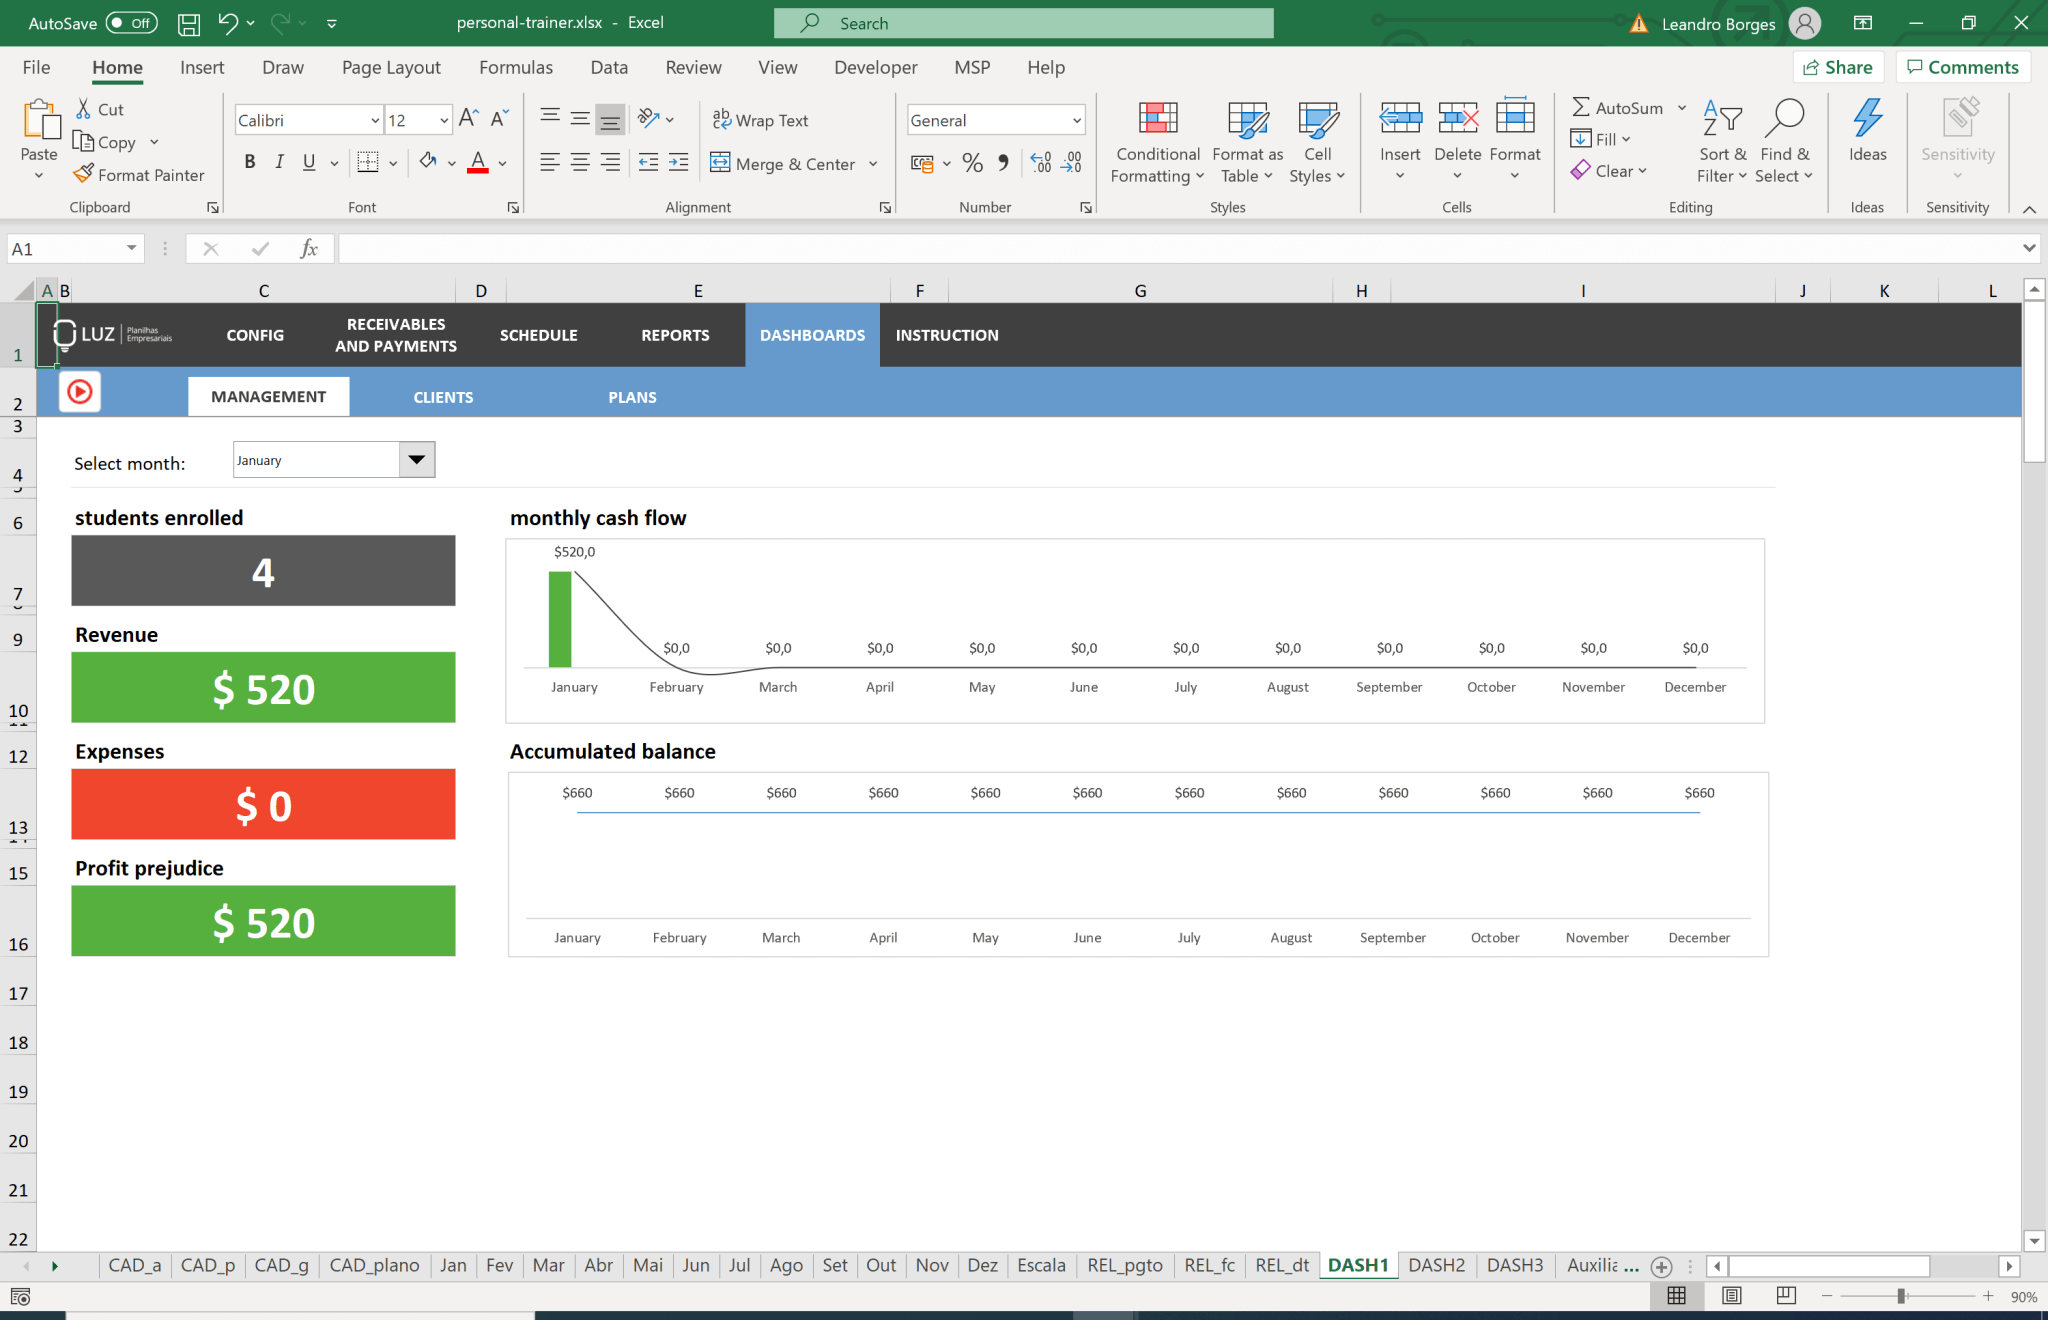Select the DASHBOARDS tab
Viewport: 2048px width, 1320px height.
(x=812, y=334)
